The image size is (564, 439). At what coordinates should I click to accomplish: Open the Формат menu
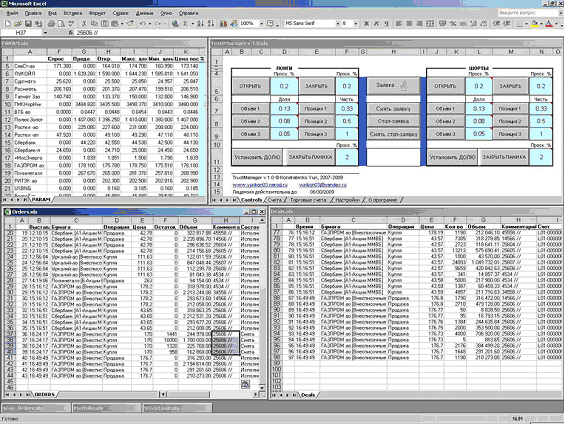[x=97, y=13]
